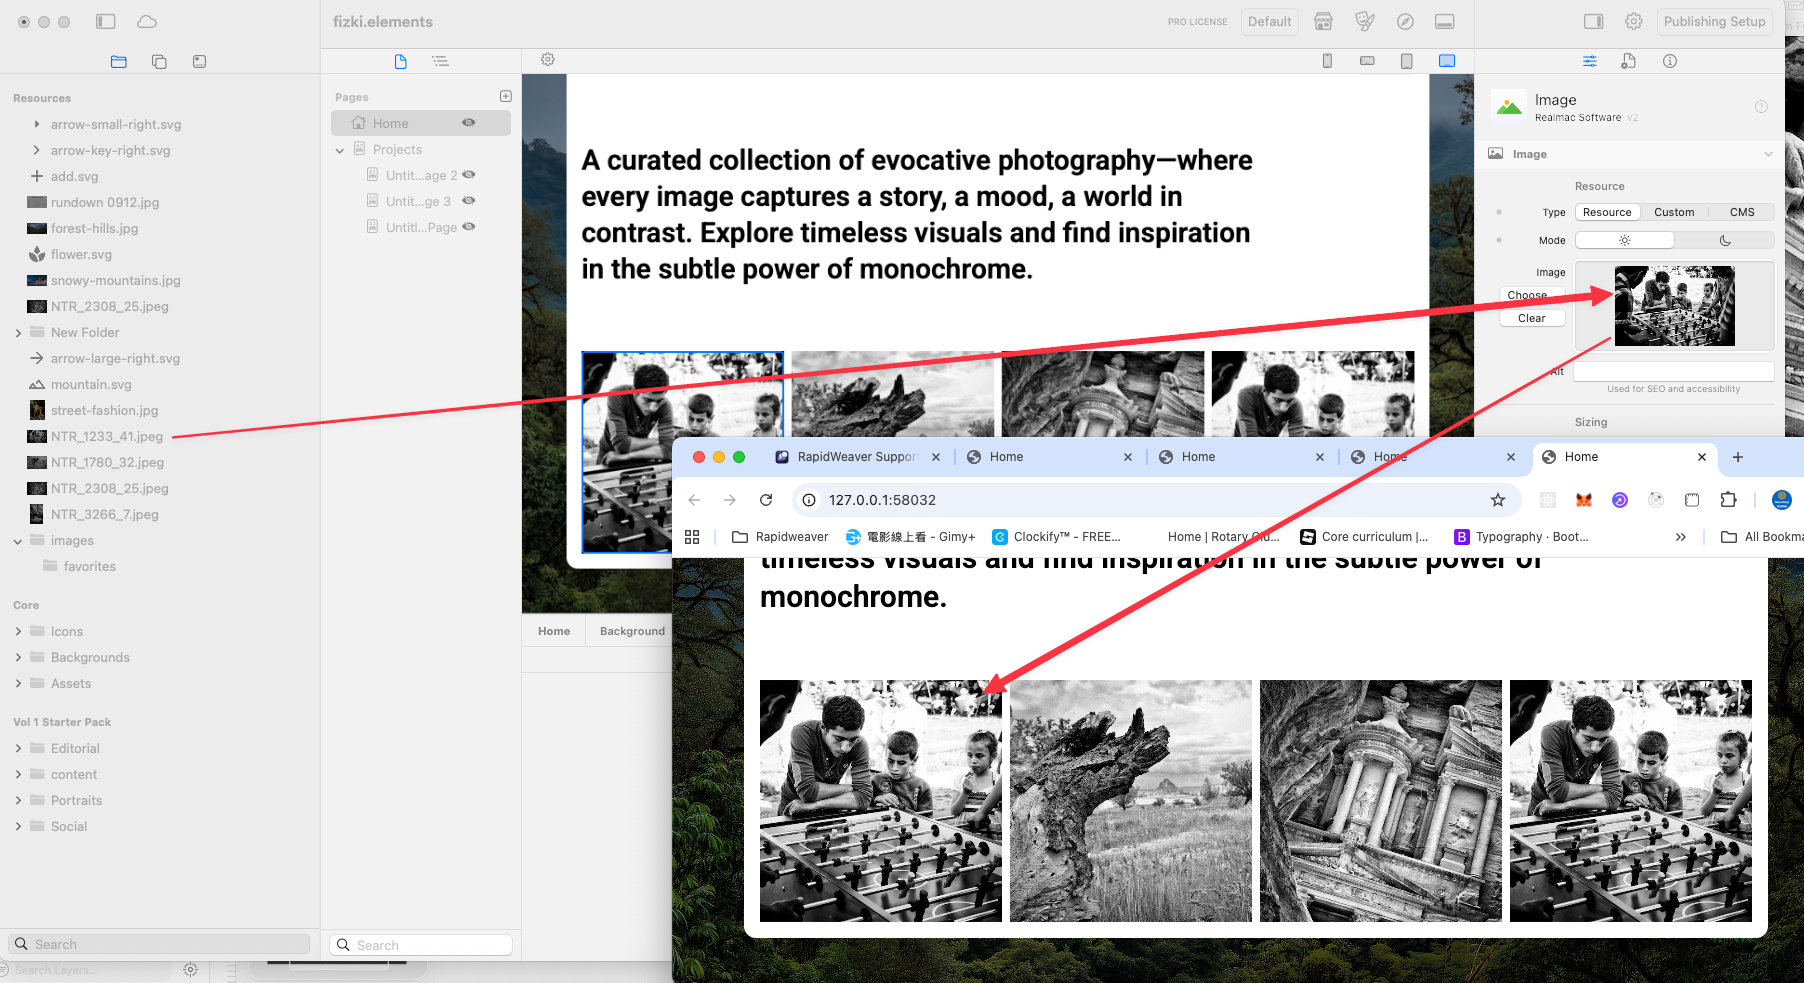Screen dimensions: 1804x983
Task: Open Chrome apps grid in bookmarks bar
Action: (692, 537)
